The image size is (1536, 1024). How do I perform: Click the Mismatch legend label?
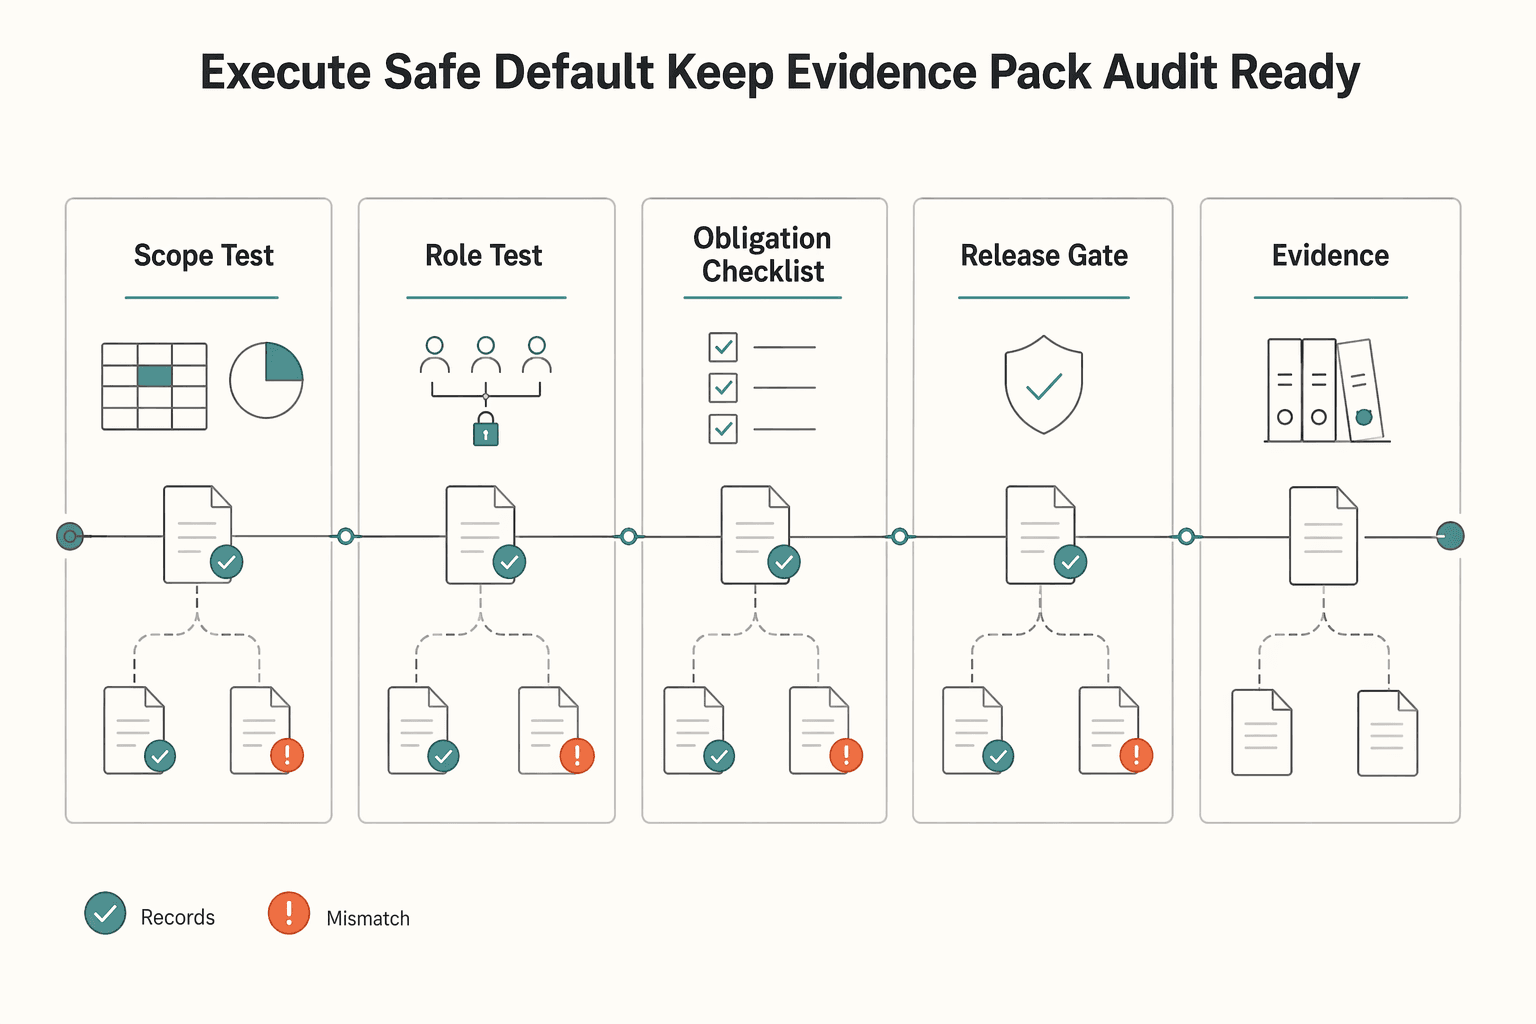click(x=368, y=918)
